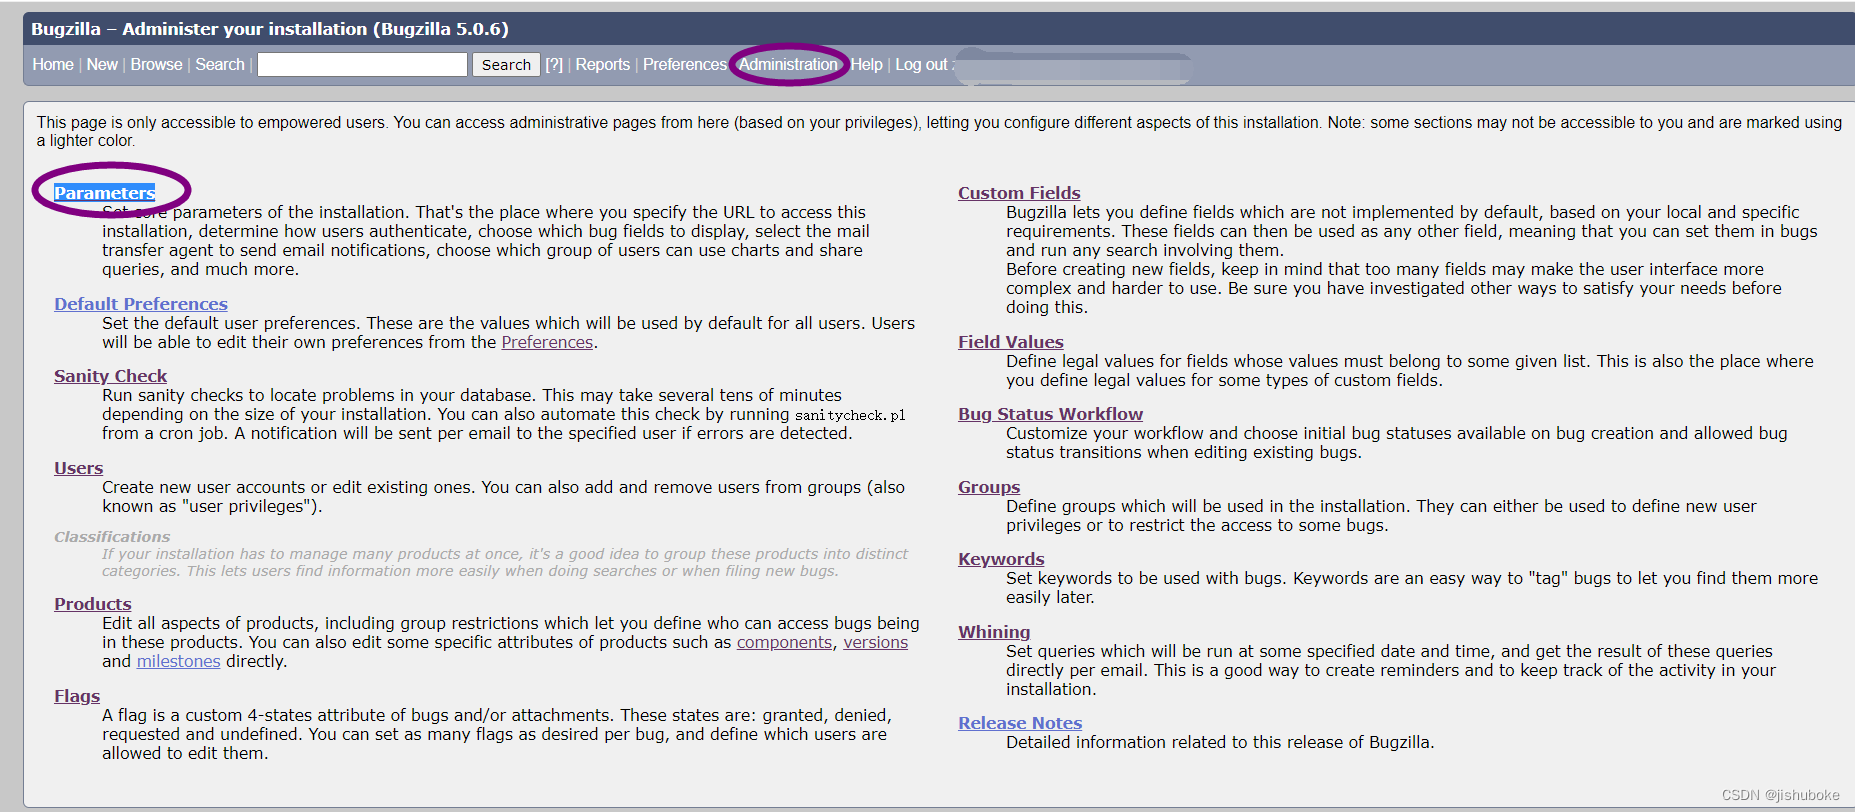Open the Browse link in header
Viewport: 1855px width, 812px height.
[156, 64]
